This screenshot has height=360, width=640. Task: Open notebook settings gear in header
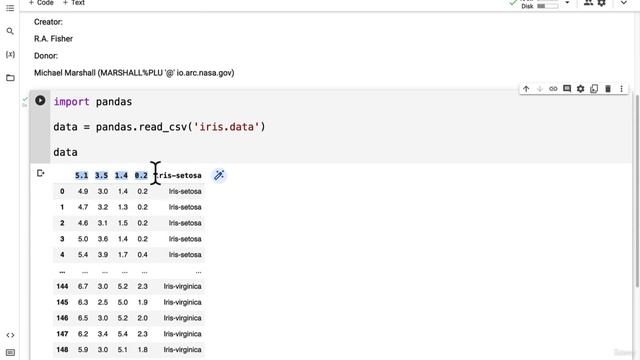pos(602,3)
